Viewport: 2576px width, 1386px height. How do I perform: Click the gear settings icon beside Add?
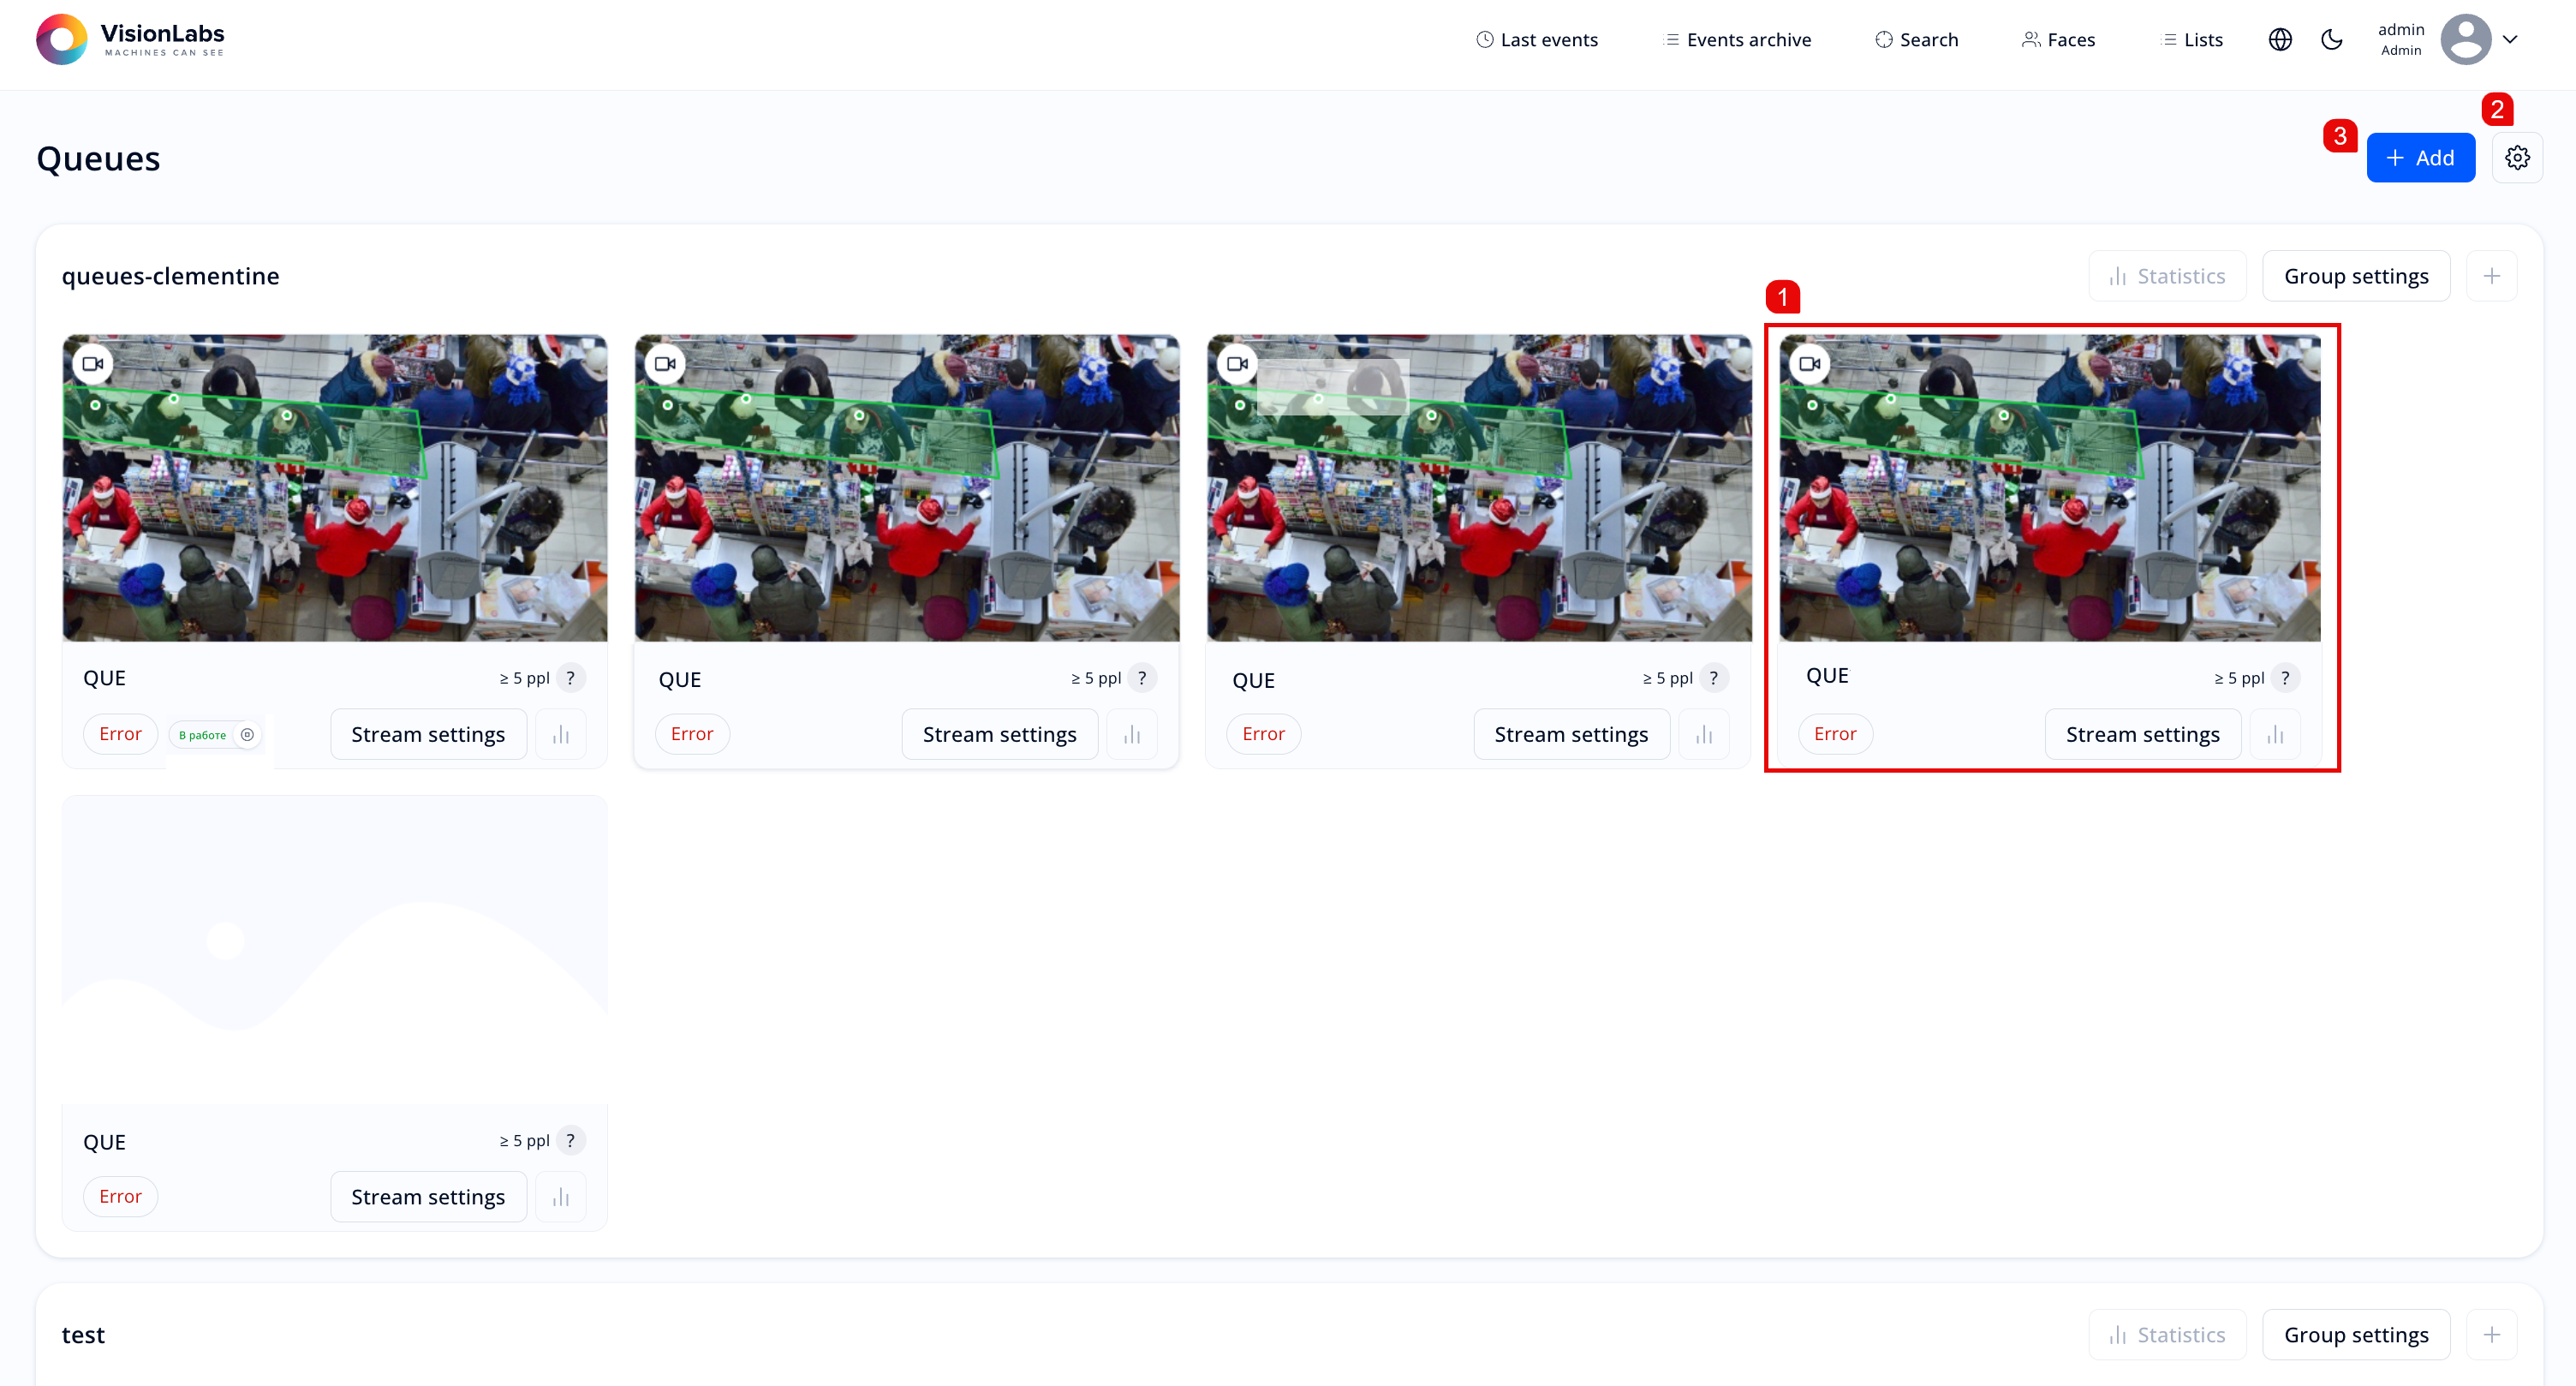click(x=2516, y=158)
